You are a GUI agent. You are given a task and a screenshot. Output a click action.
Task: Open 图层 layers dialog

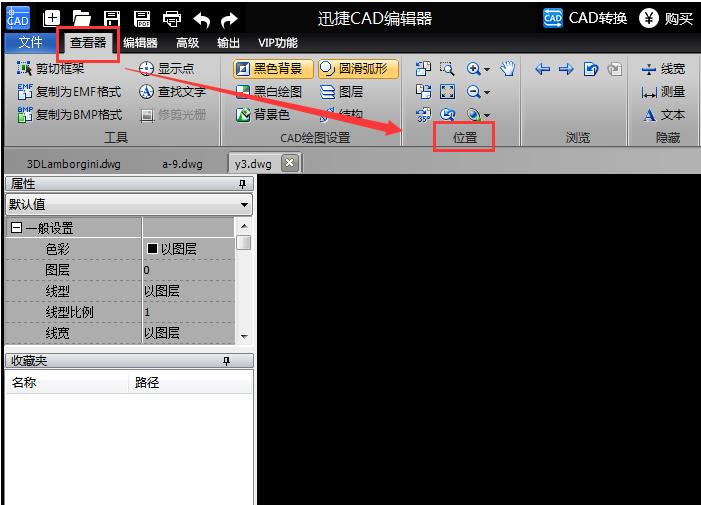(341, 92)
